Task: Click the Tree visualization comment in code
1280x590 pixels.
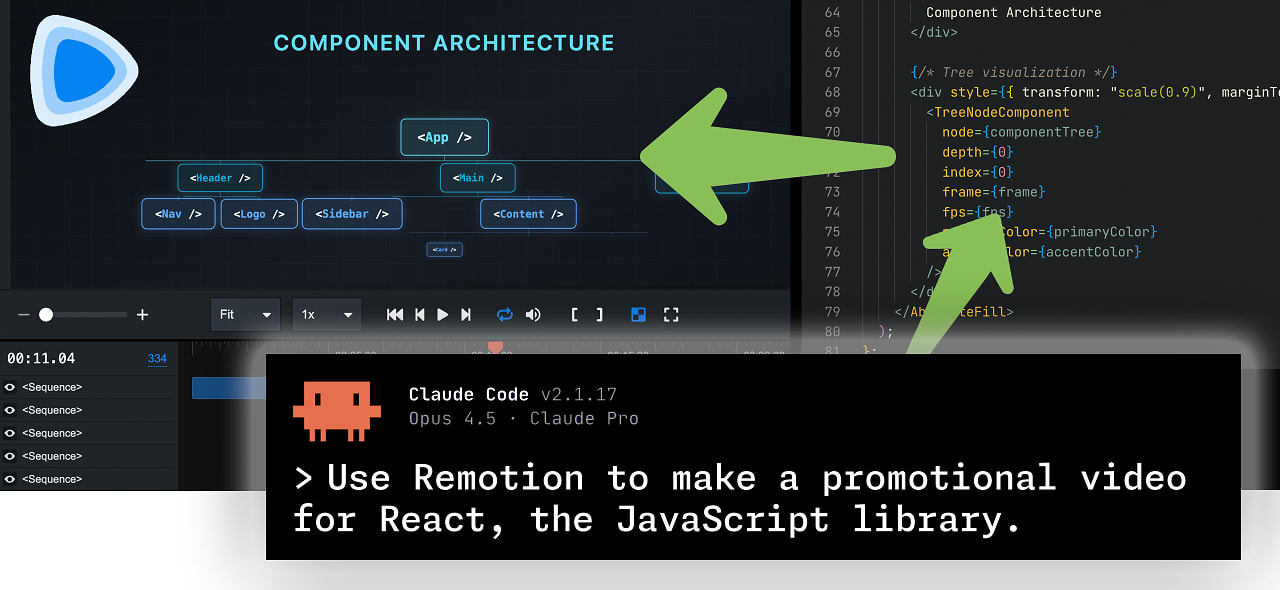Action: pyautogui.click(x=1014, y=72)
